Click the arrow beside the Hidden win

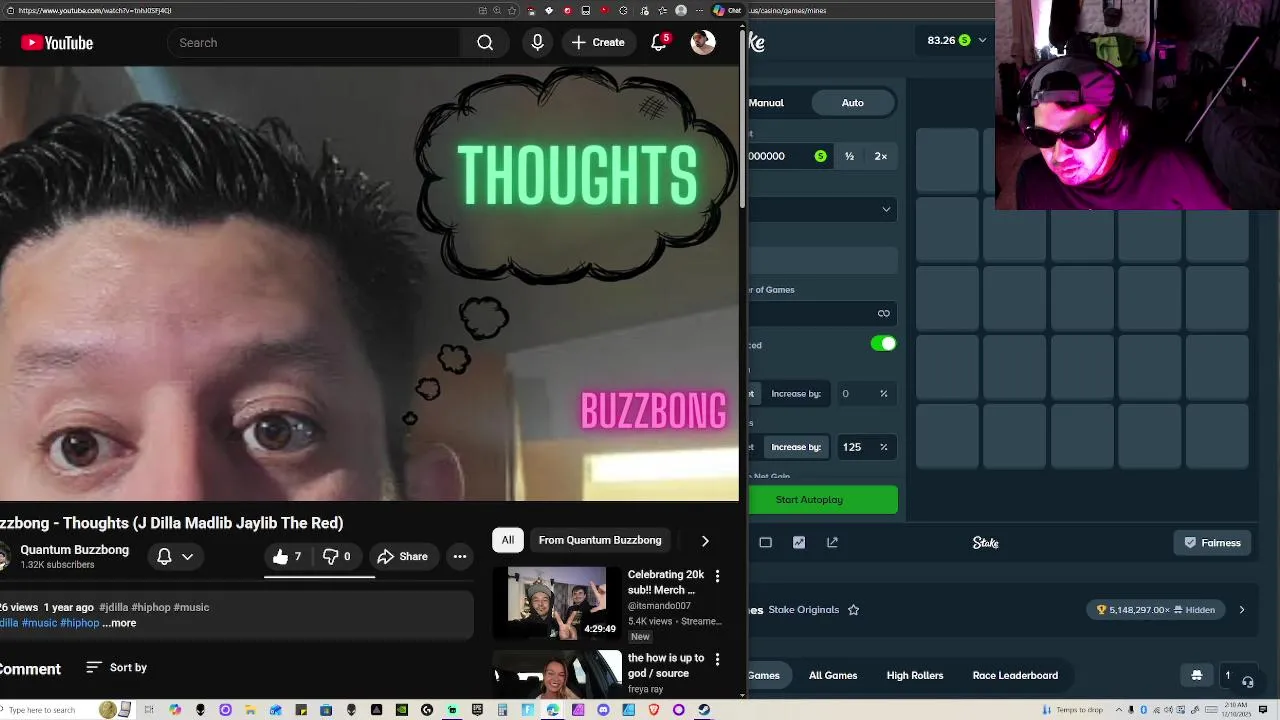[1242, 610]
